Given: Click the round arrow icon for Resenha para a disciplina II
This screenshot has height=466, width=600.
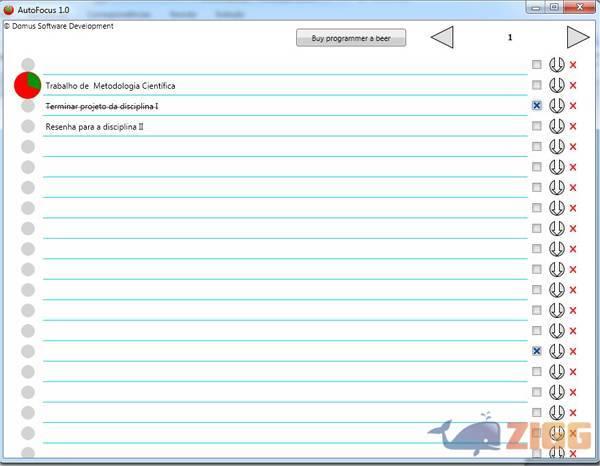Looking at the screenshot, I should tap(557, 126).
